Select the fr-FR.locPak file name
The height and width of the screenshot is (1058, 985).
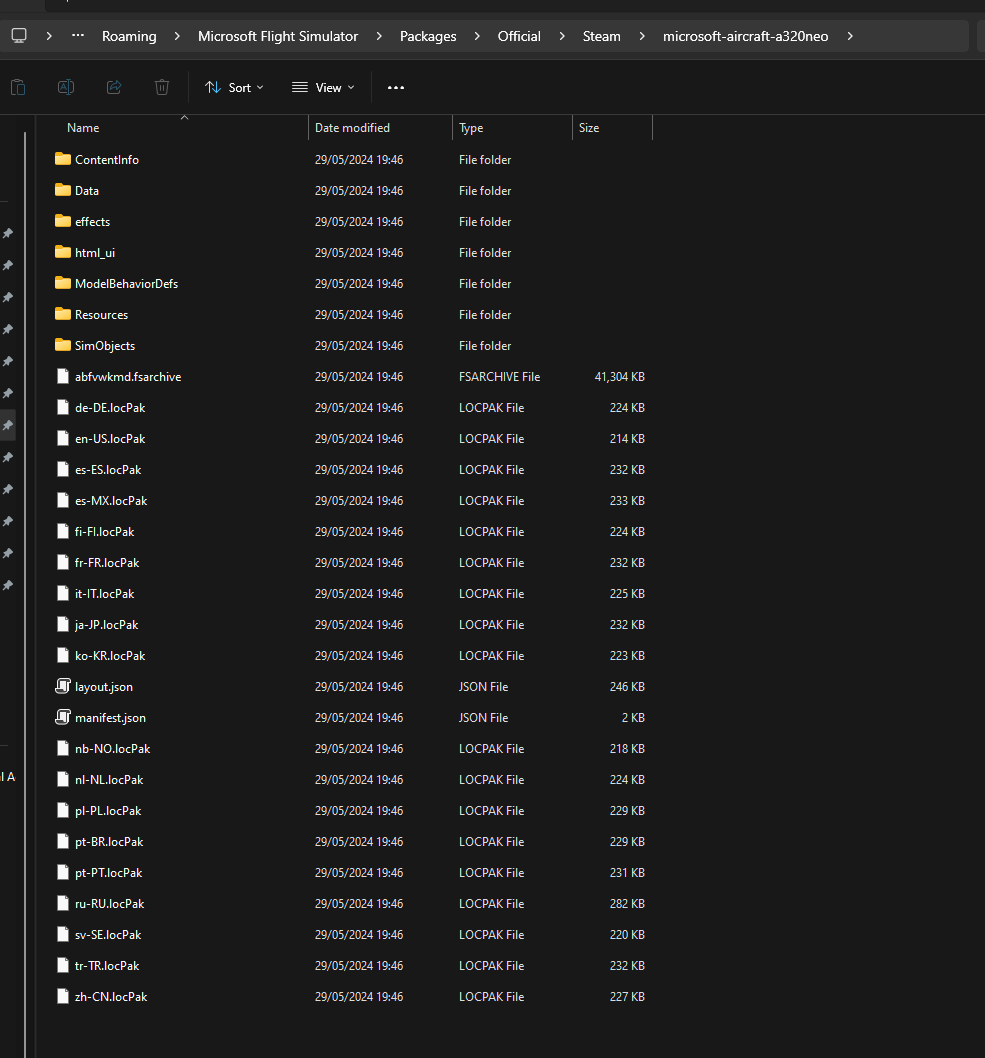tap(107, 563)
